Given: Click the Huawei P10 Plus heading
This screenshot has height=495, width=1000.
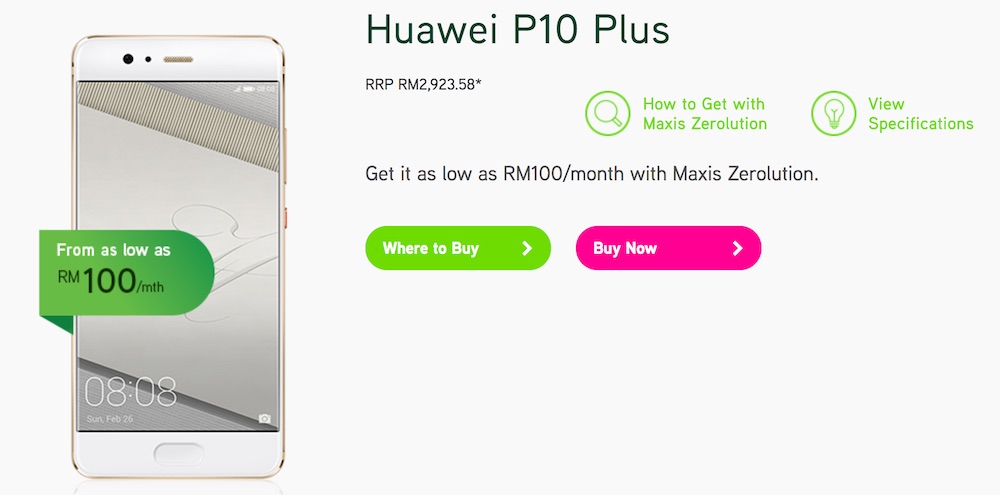Looking at the screenshot, I should tap(517, 29).
